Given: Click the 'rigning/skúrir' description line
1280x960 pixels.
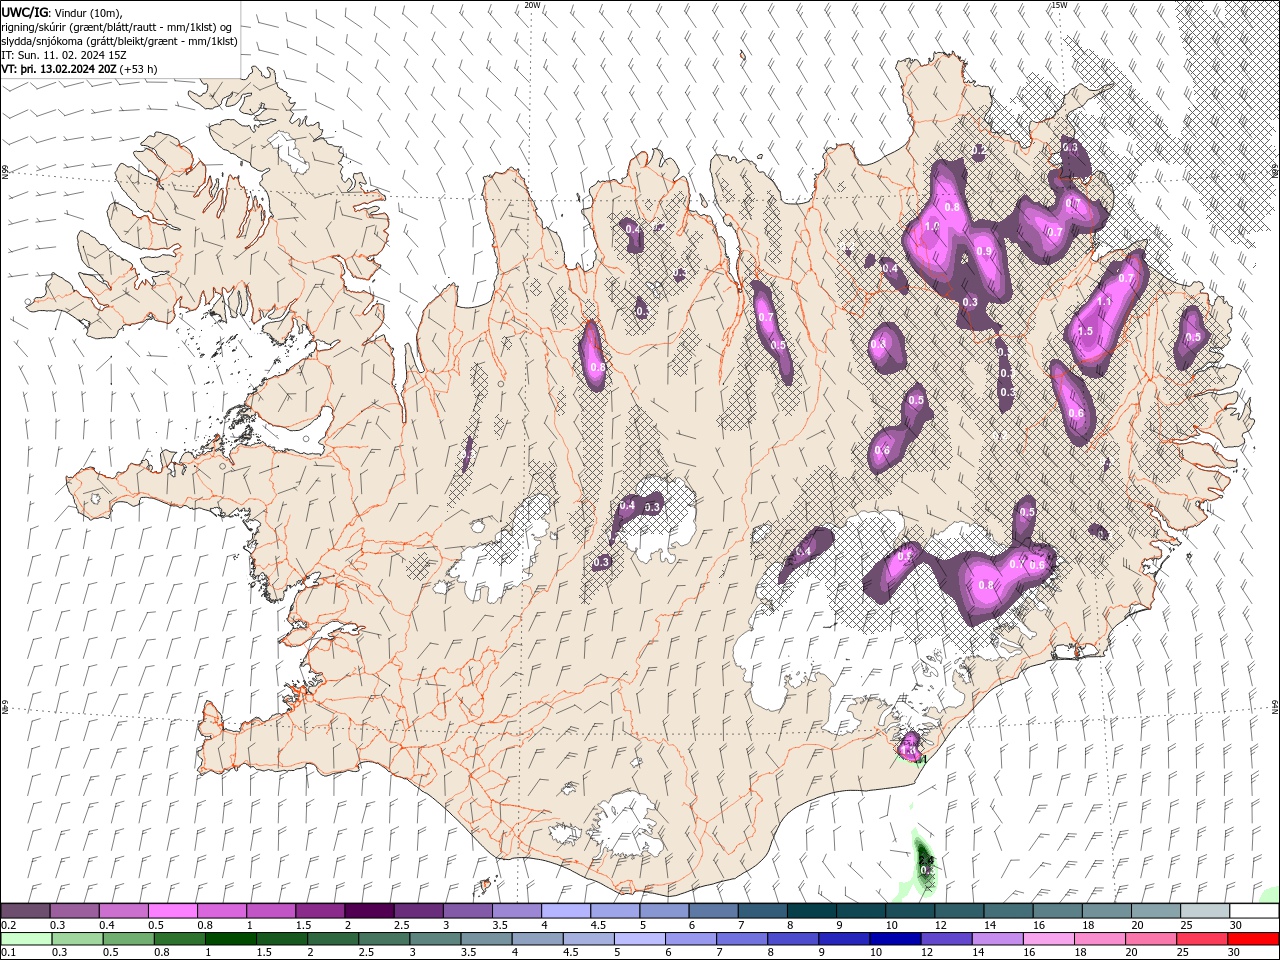Looking at the screenshot, I should point(118,27).
